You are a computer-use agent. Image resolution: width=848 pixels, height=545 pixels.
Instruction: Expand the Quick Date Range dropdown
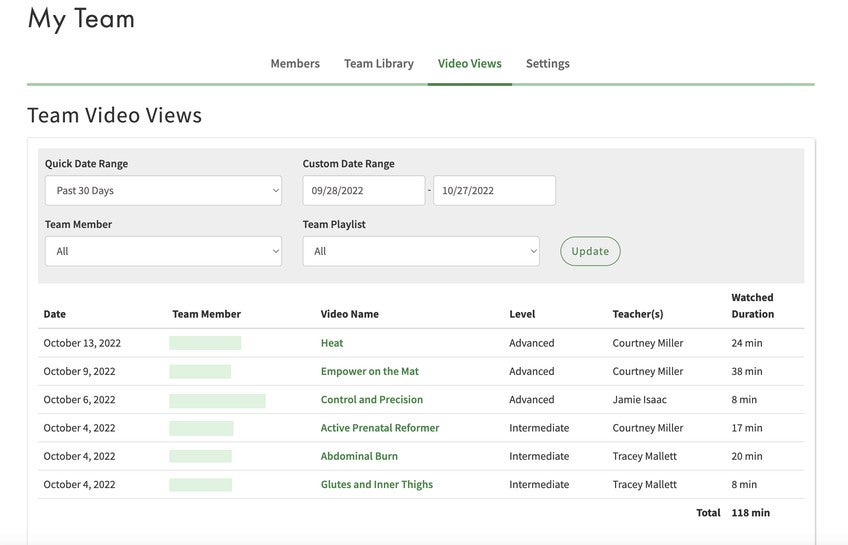(163, 191)
